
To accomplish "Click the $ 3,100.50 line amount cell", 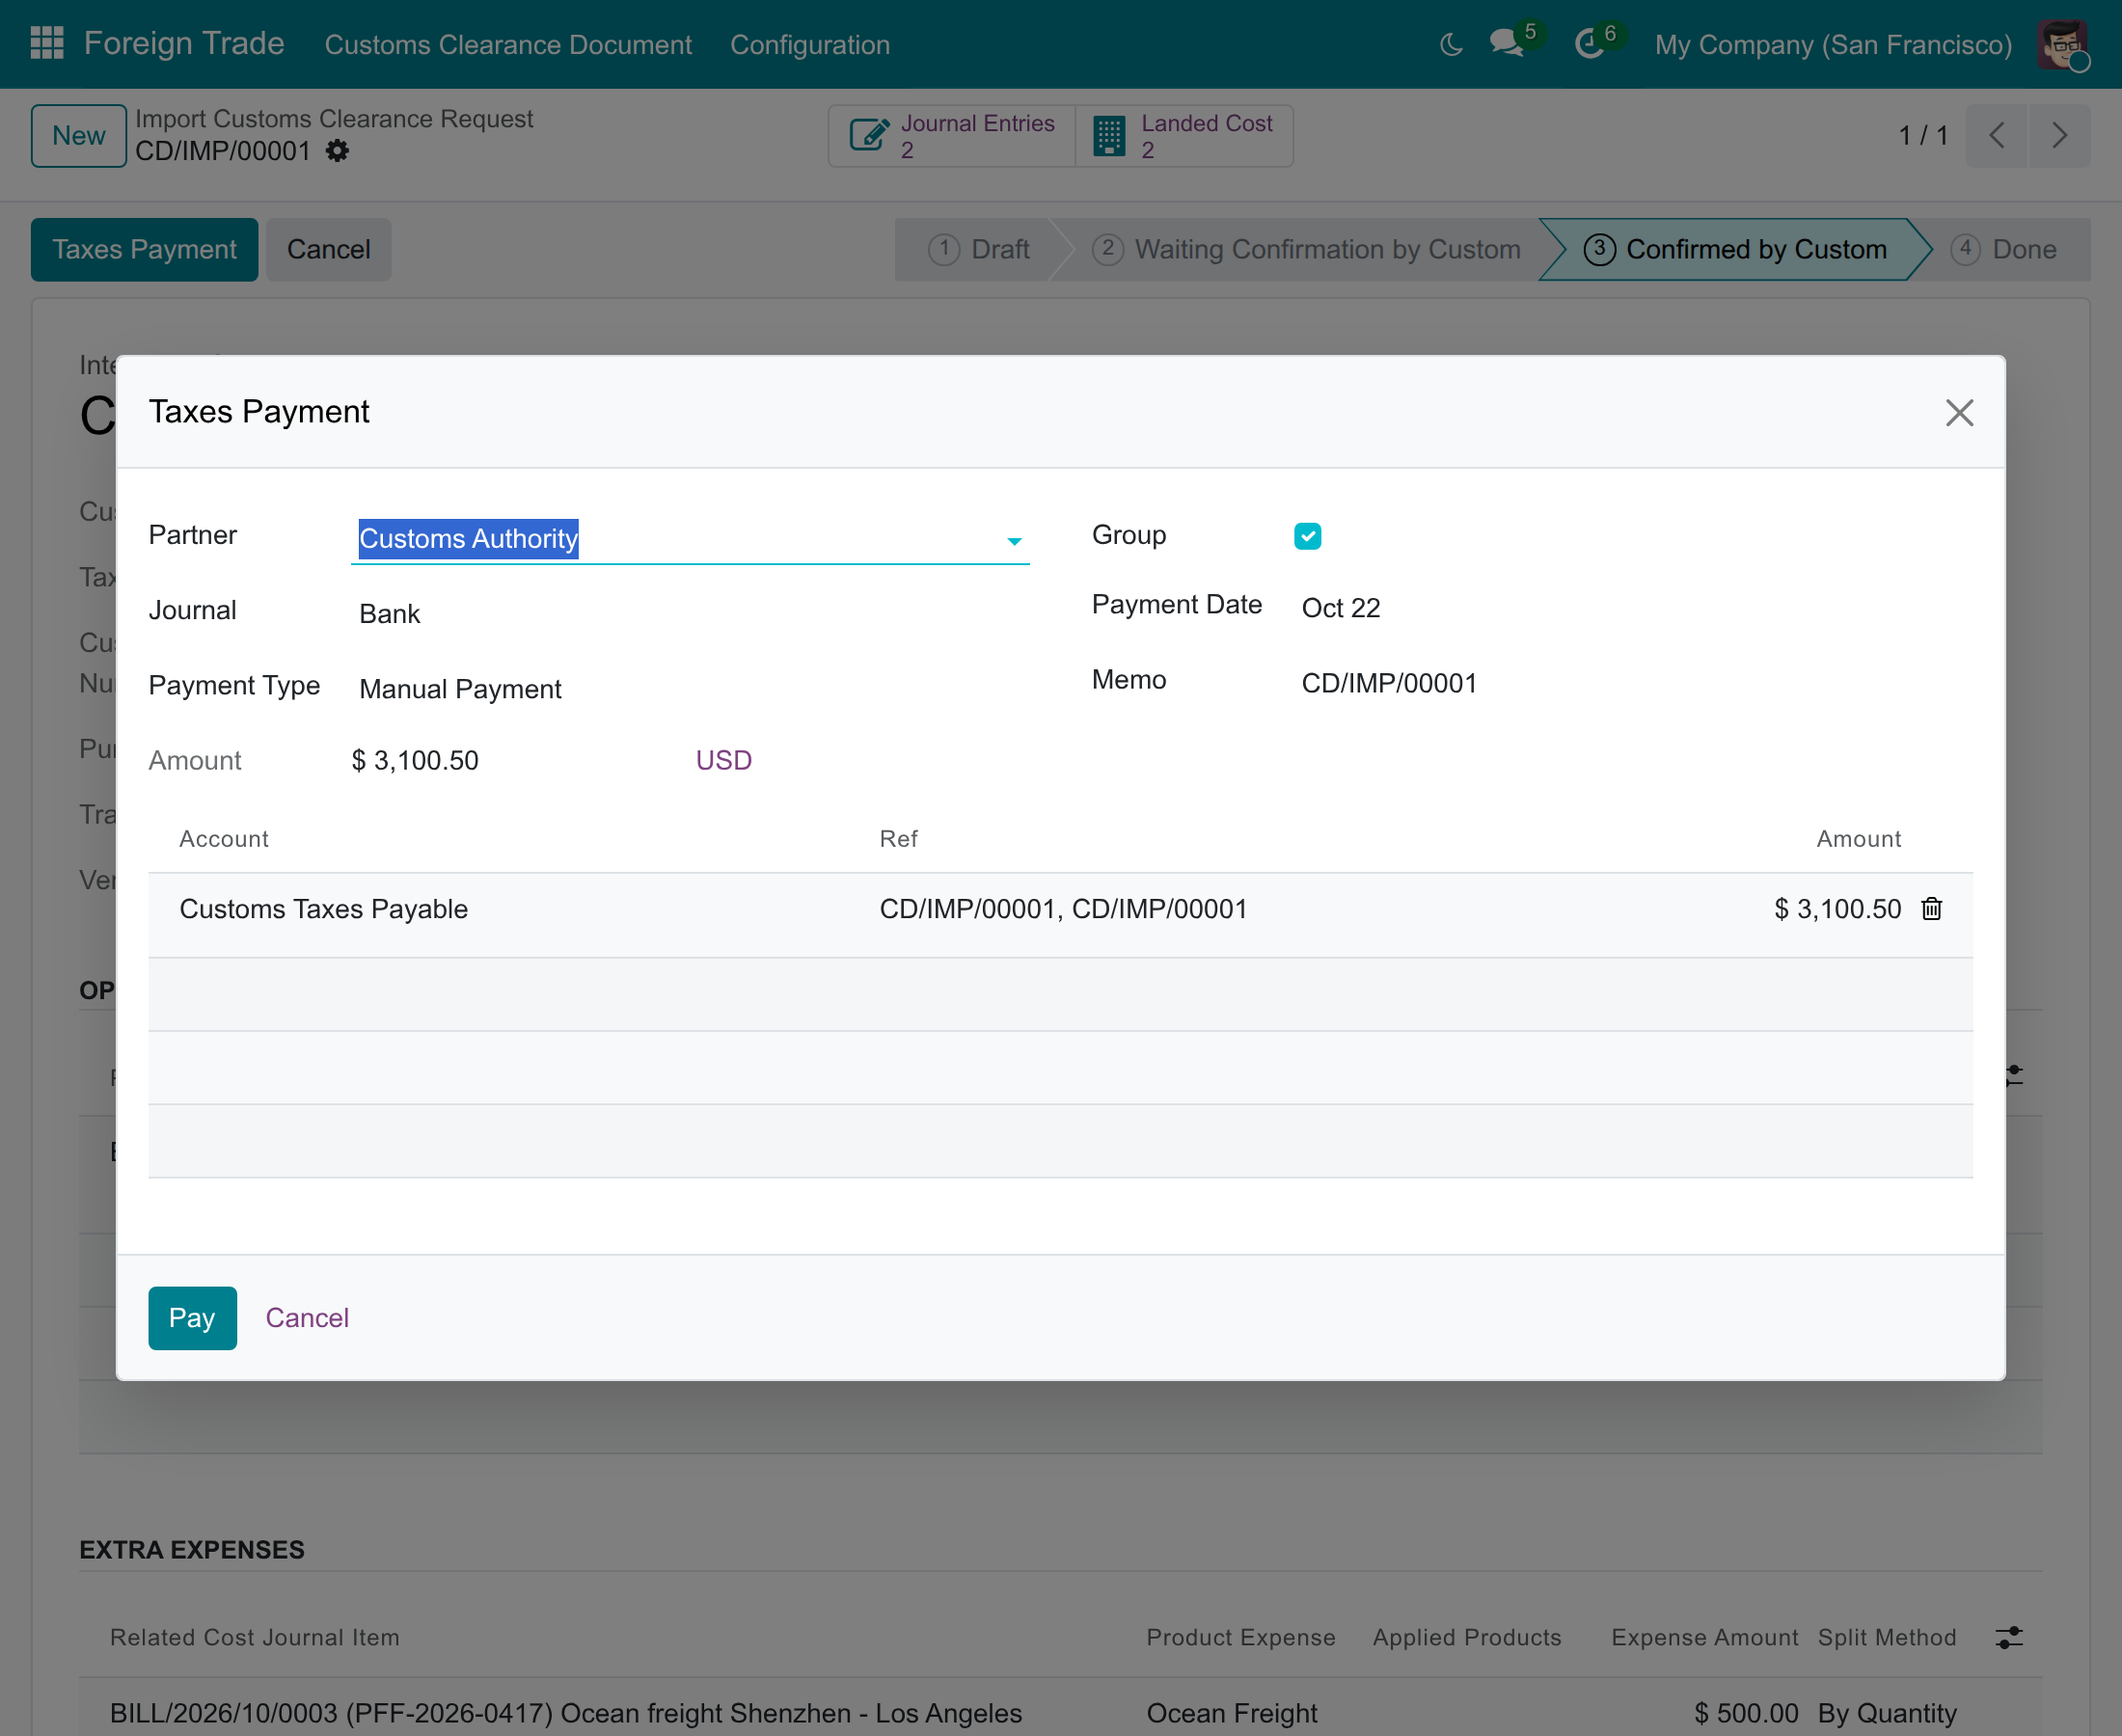I will [1837, 909].
